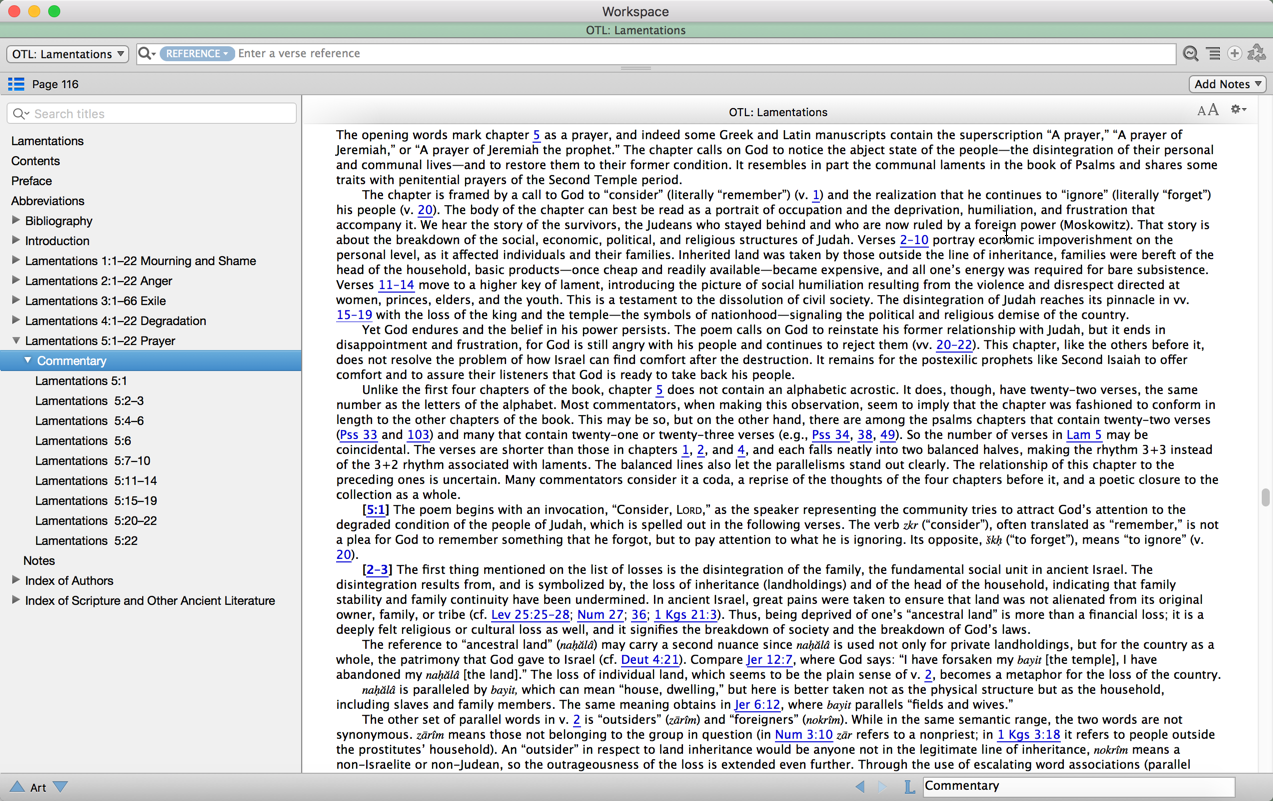
Task: Open the Lev 25:25–28 reference link
Action: tap(530, 615)
